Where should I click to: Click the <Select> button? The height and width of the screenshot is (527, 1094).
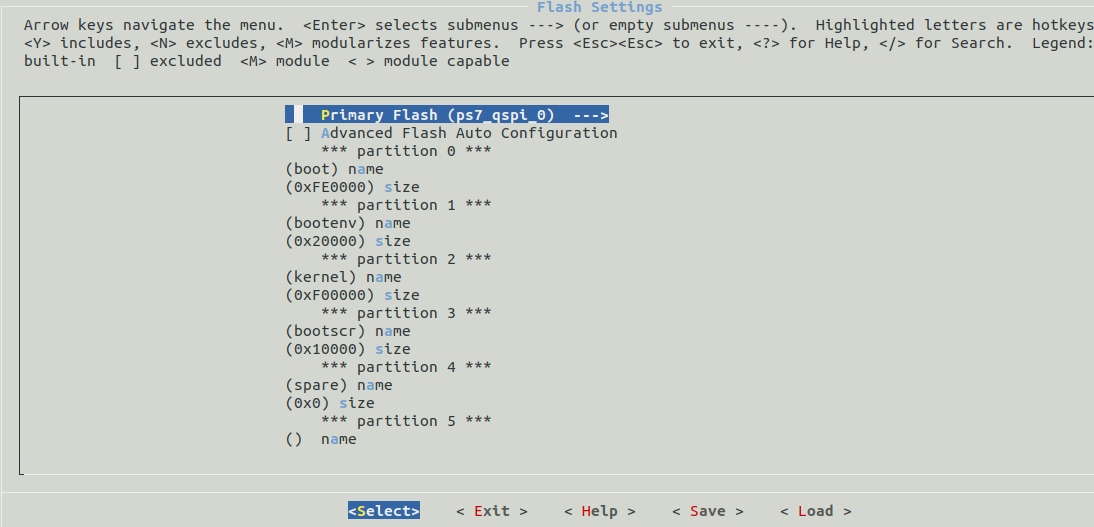(x=384, y=511)
